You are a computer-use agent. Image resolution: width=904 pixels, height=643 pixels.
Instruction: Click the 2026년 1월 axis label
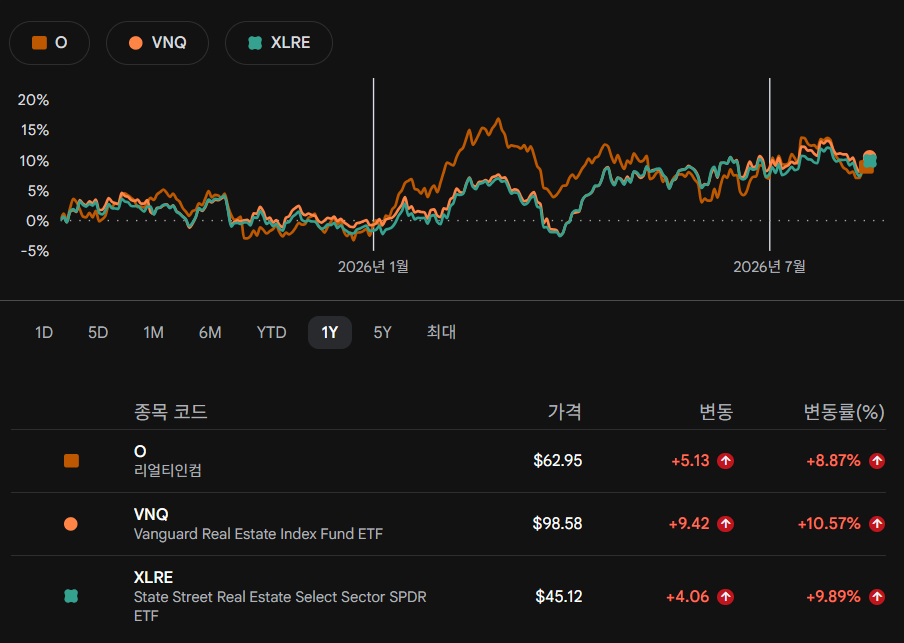coord(373,267)
